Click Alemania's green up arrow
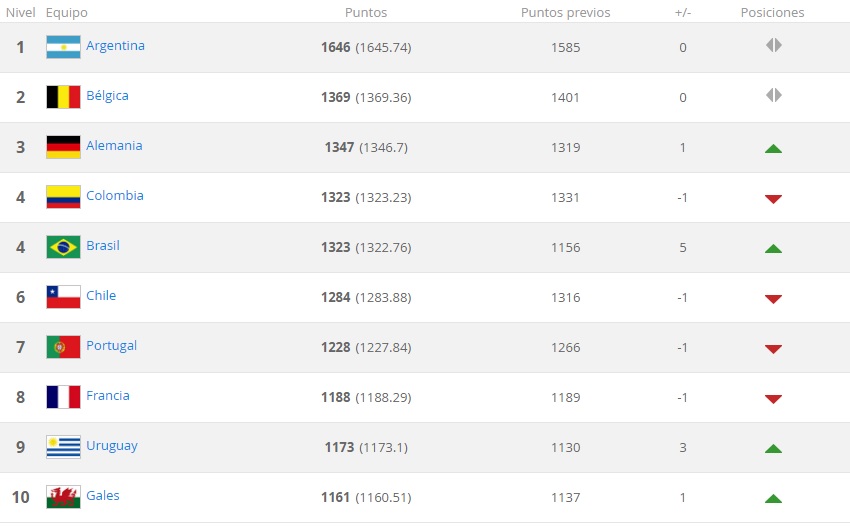 [x=773, y=148]
